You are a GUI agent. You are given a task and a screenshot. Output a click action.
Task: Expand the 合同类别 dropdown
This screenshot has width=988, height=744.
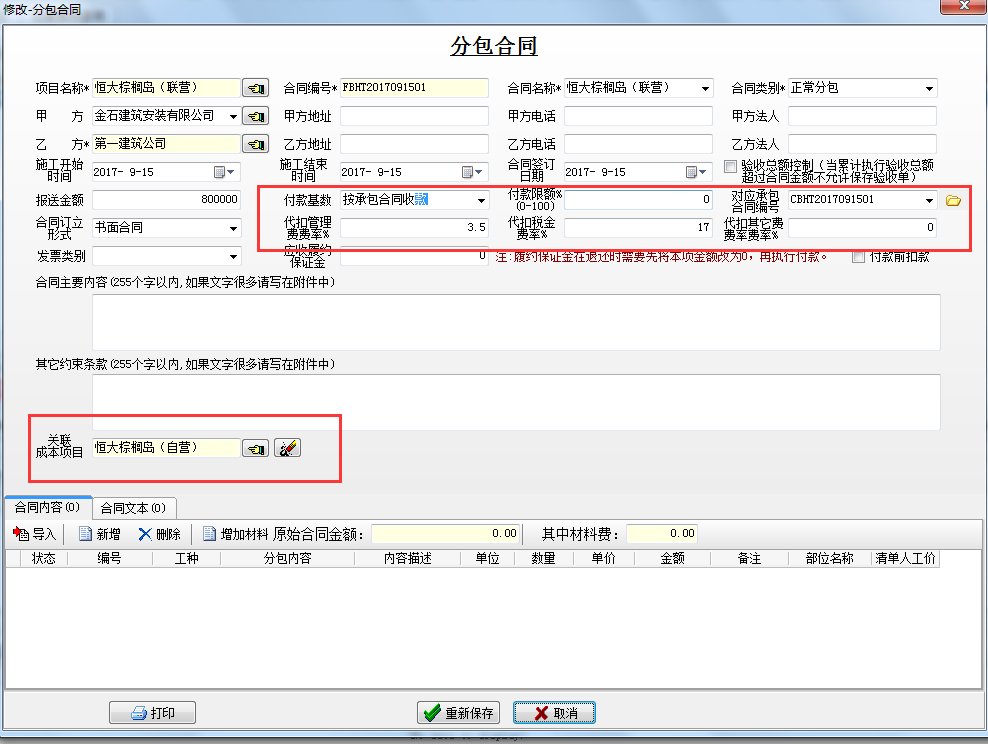[929, 88]
